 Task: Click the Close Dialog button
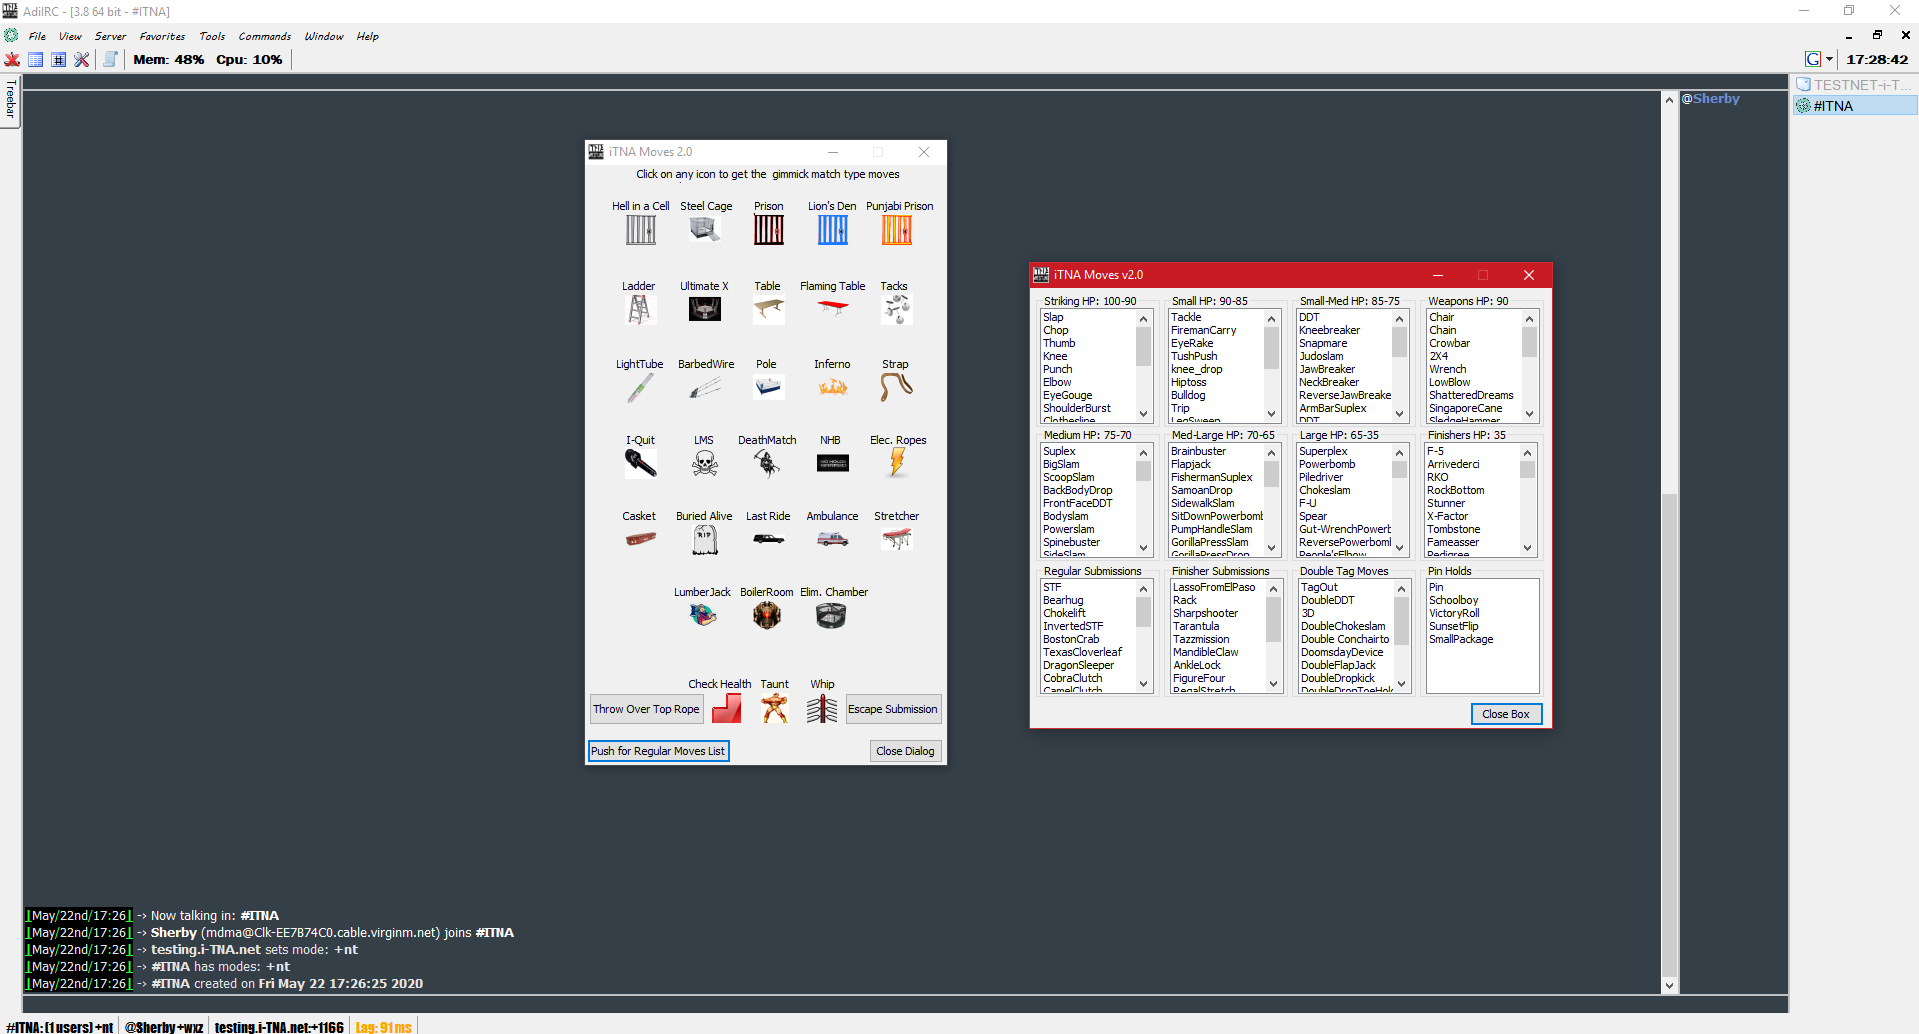click(905, 751)
